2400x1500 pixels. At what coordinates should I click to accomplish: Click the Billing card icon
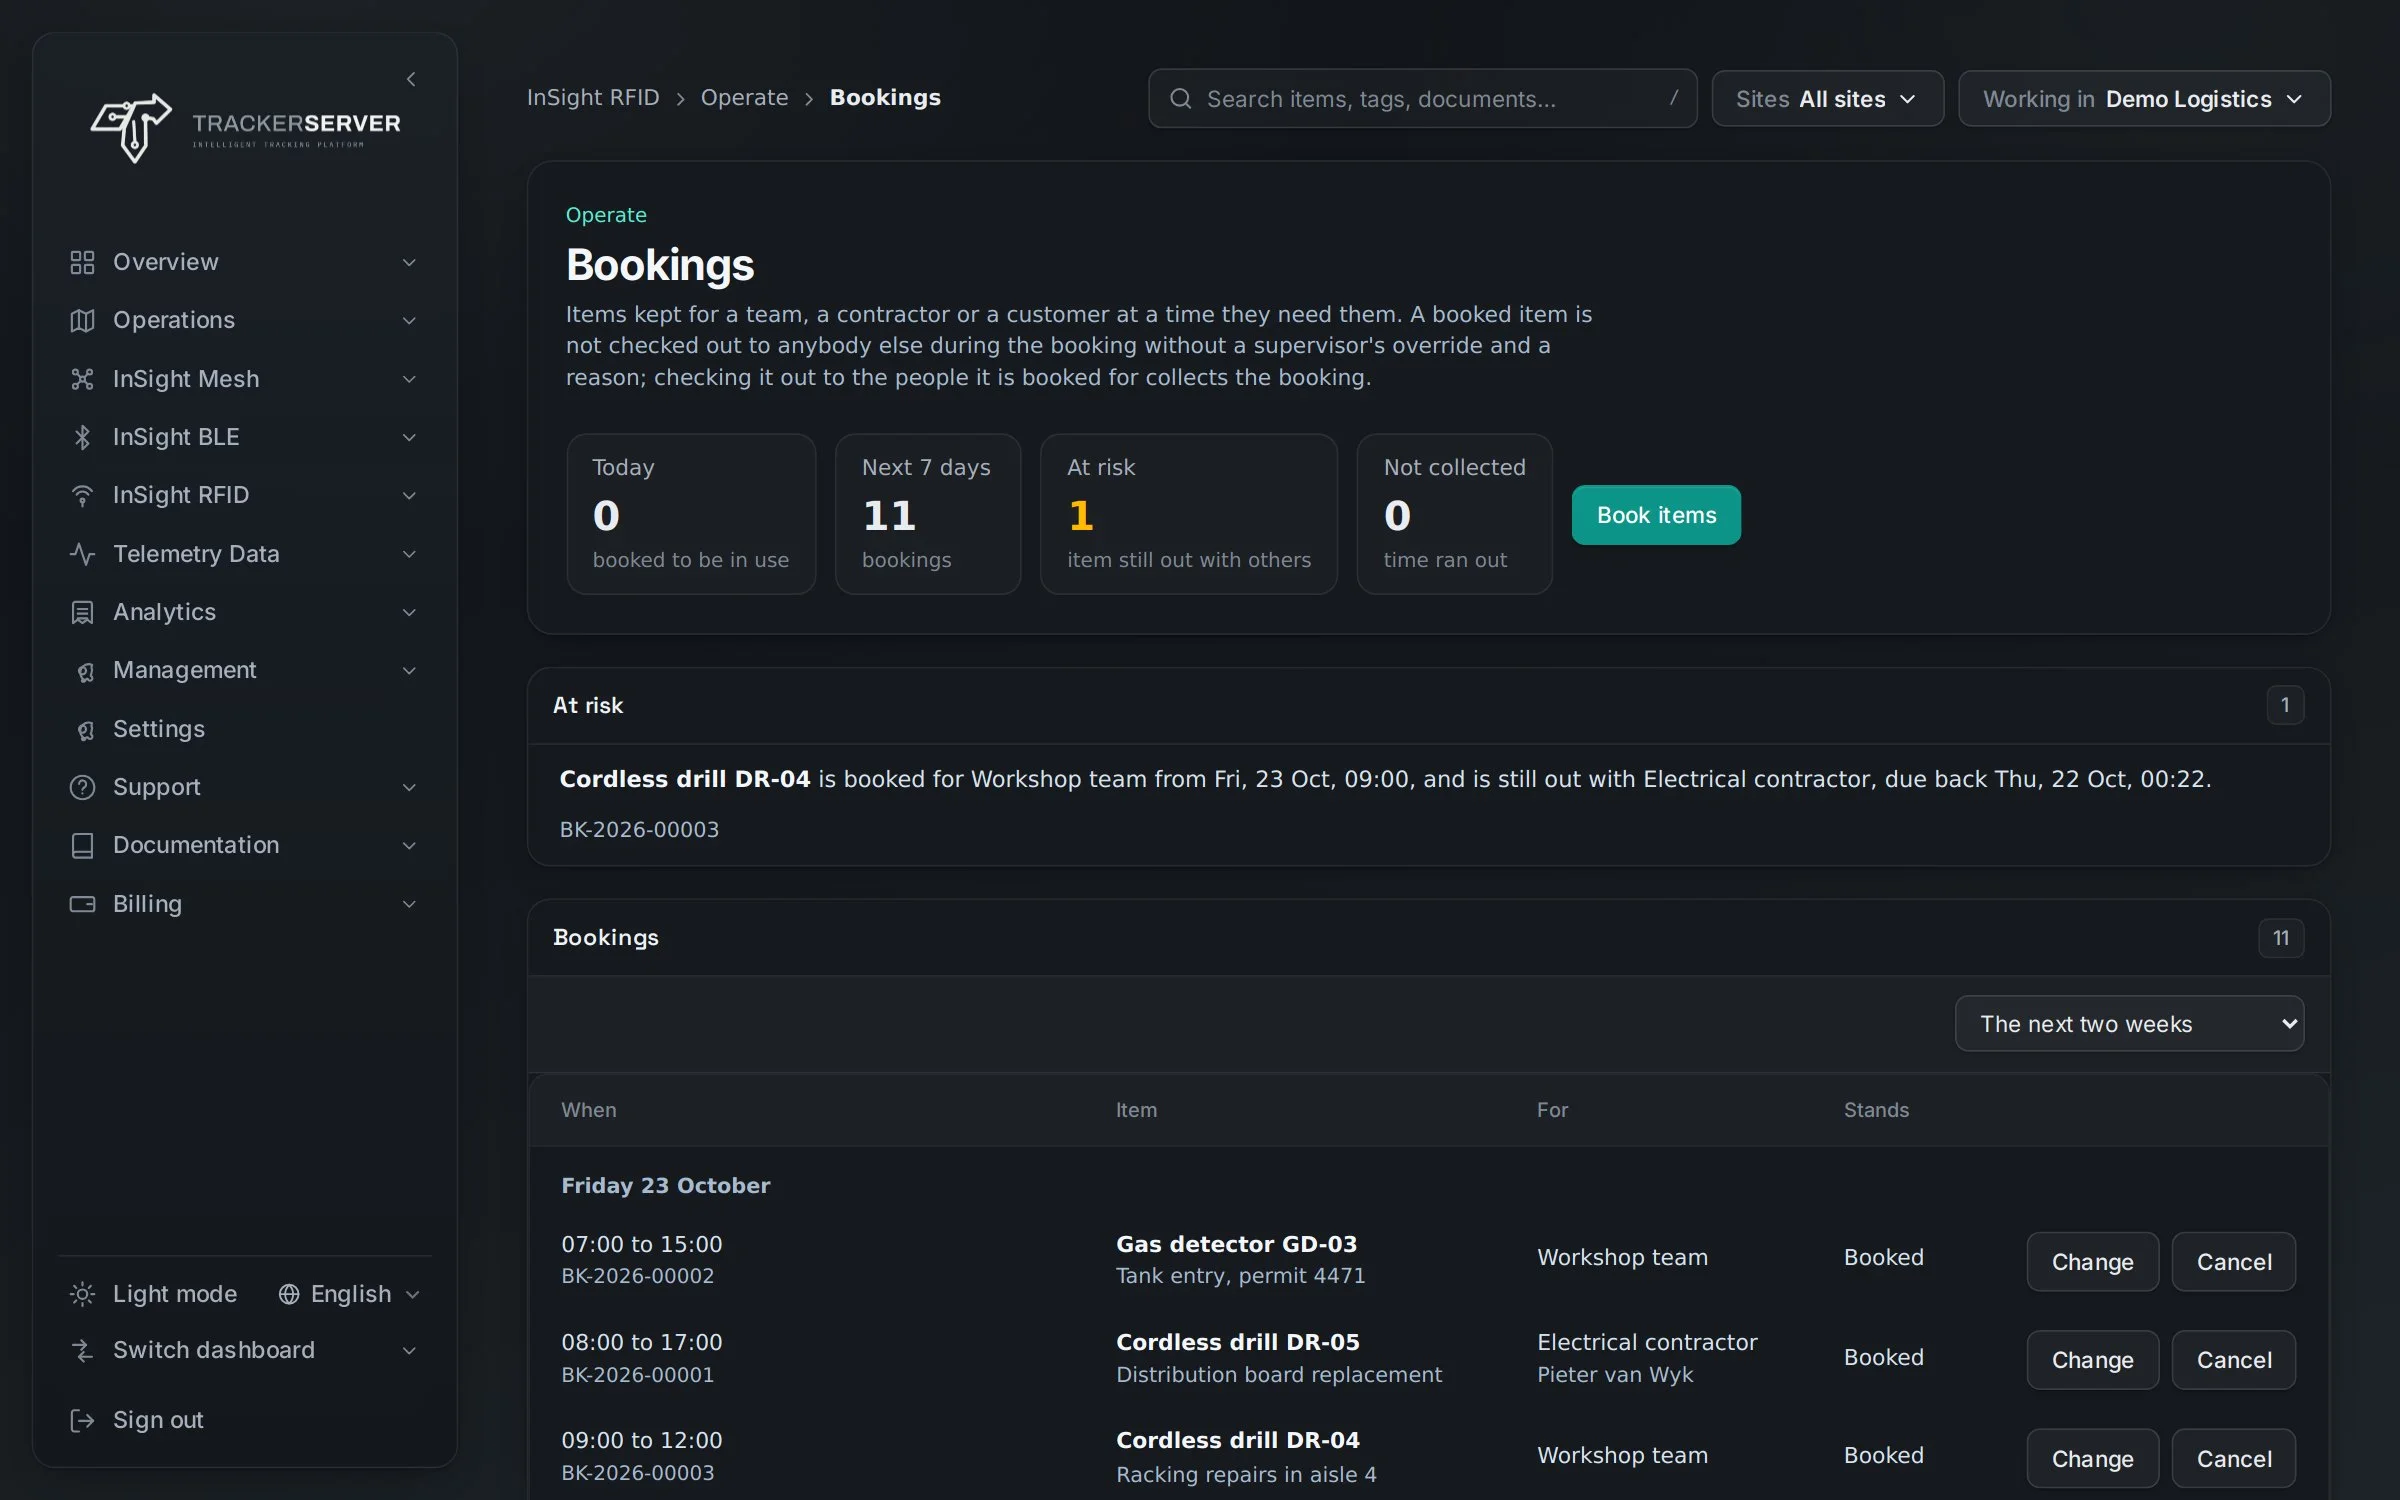(82, 904)
